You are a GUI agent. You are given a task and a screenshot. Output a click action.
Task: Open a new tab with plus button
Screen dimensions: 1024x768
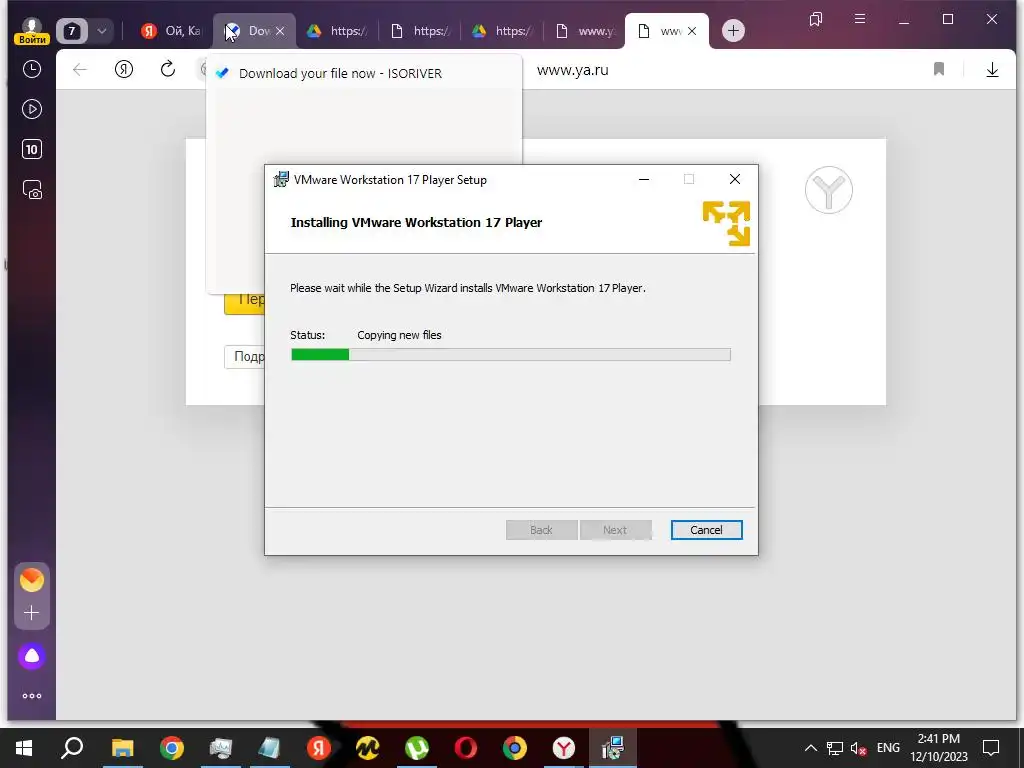[x=733, y=31]
